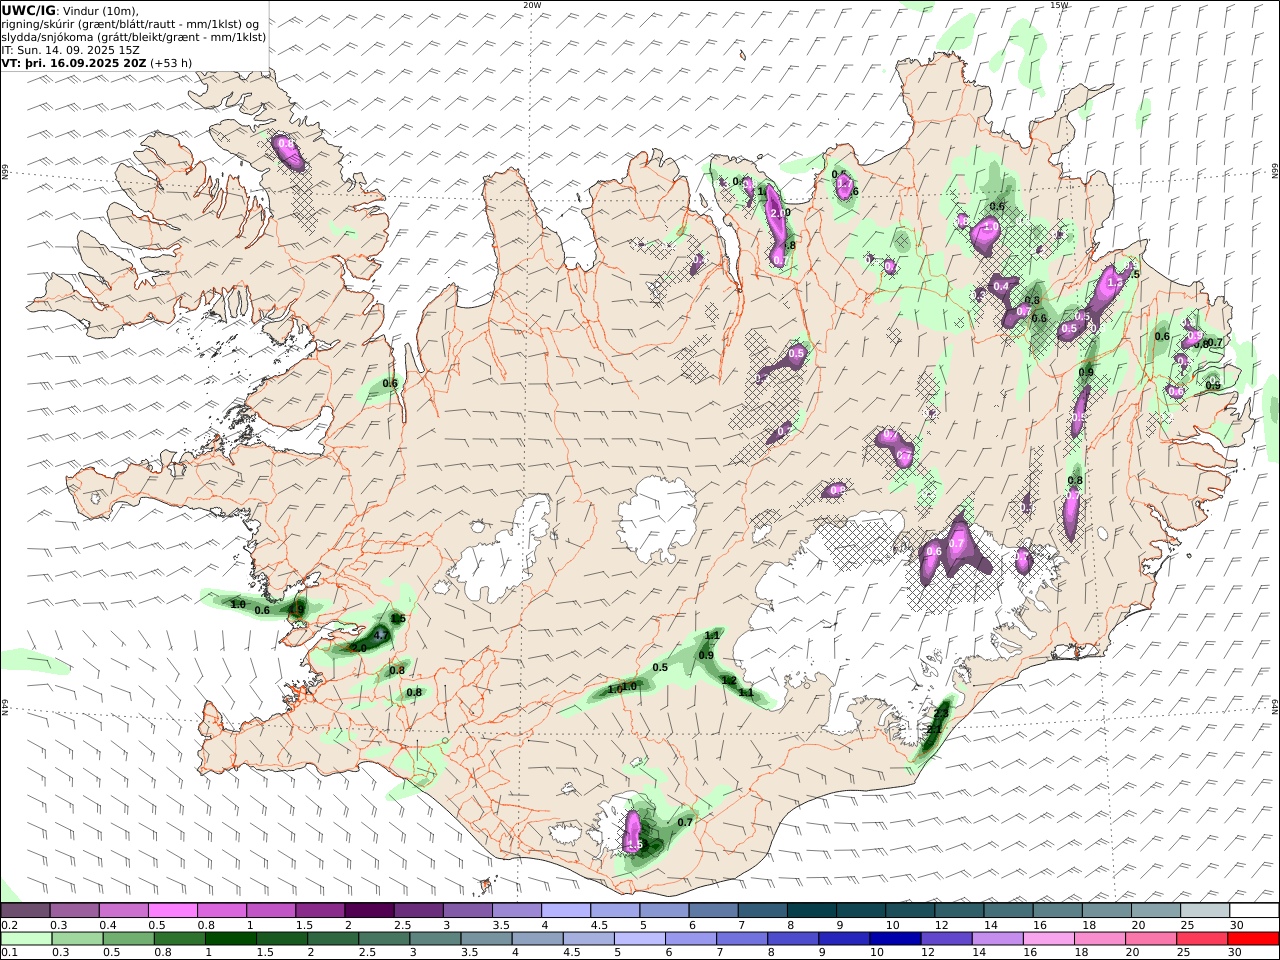The image size is (1280, 960).
Task: Click the purple snow patch on Mýrdalsjökull labeled 1.5
Action: tap(633, 832)
